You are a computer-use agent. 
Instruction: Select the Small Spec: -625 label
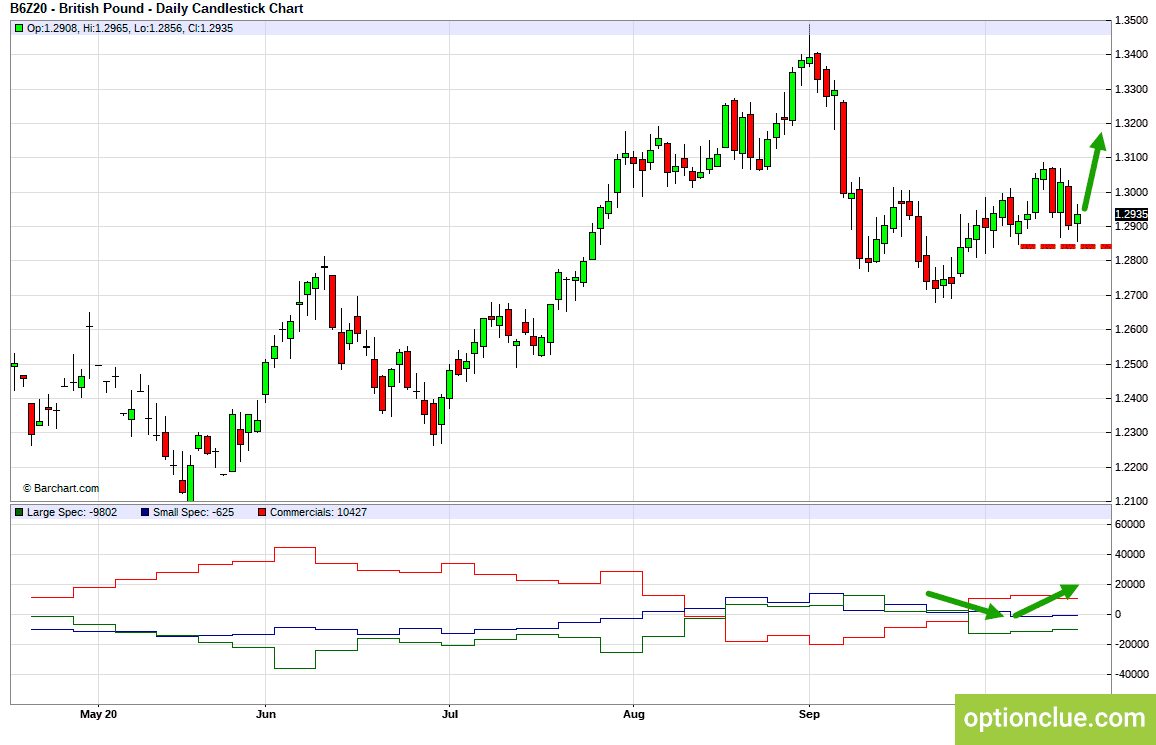[x=193, y=512]
